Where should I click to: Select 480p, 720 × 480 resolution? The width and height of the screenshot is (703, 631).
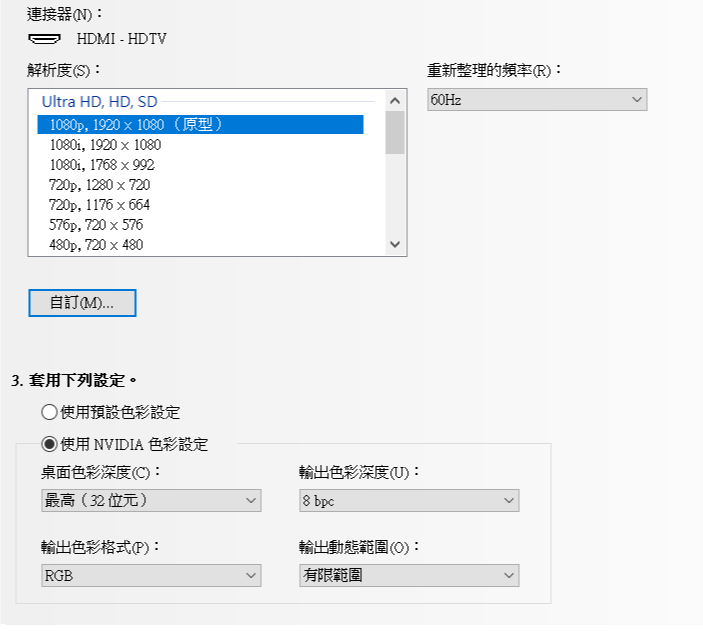(200, 245)
